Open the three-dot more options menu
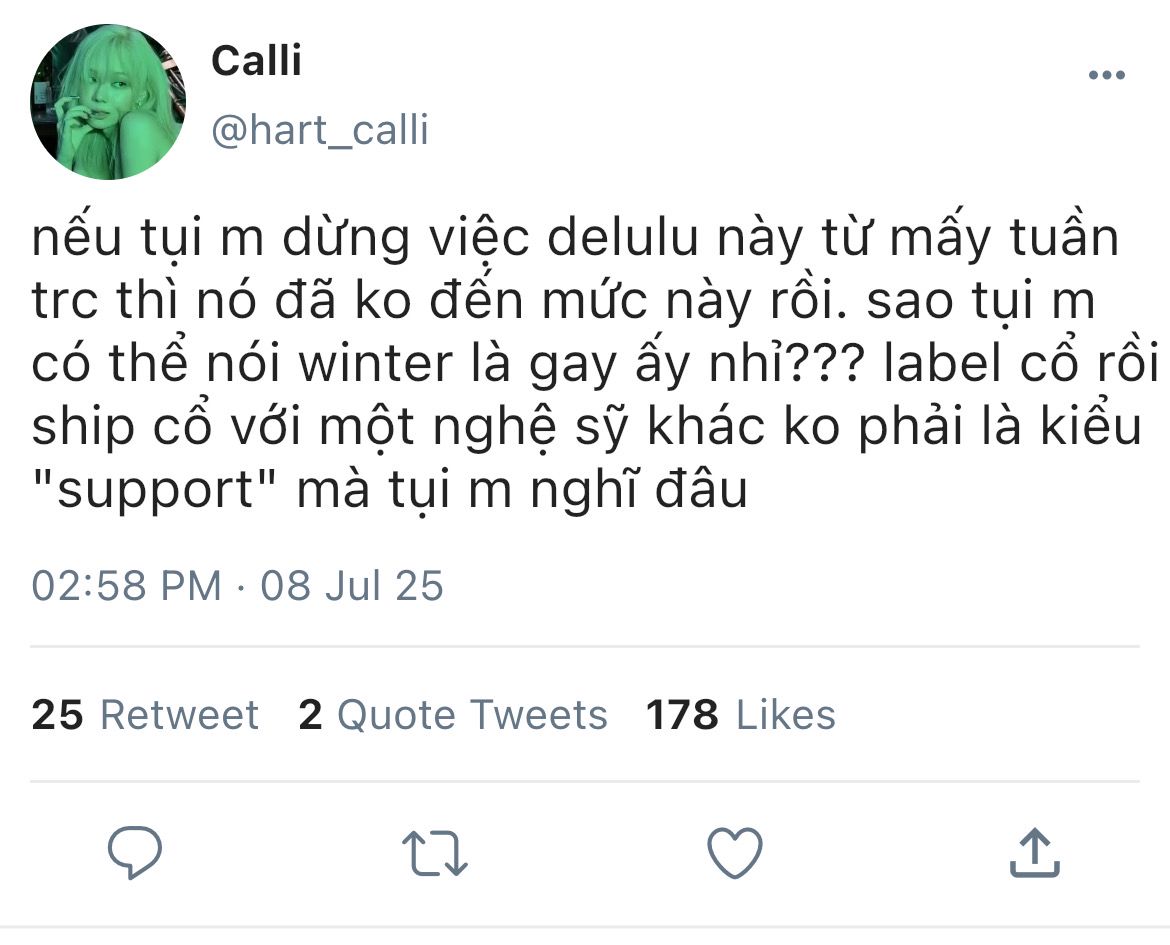1170x945 pixels. [1107, 76]
